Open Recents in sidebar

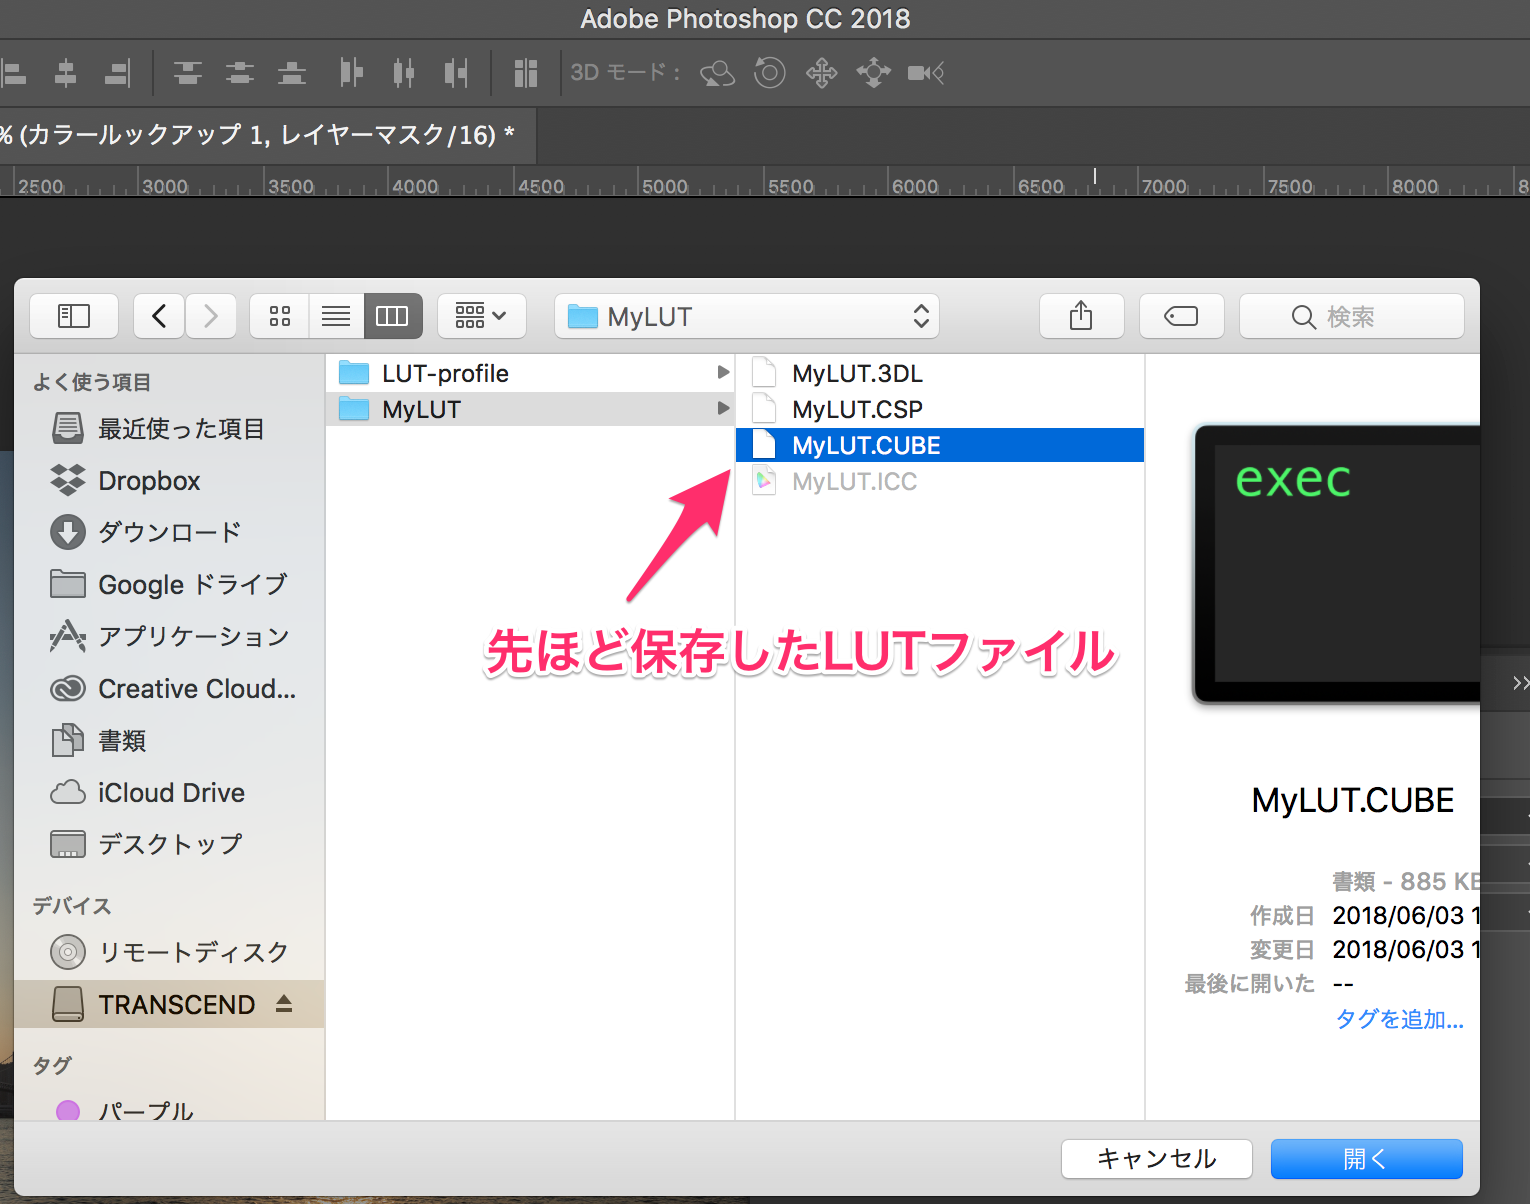[168, 429]
